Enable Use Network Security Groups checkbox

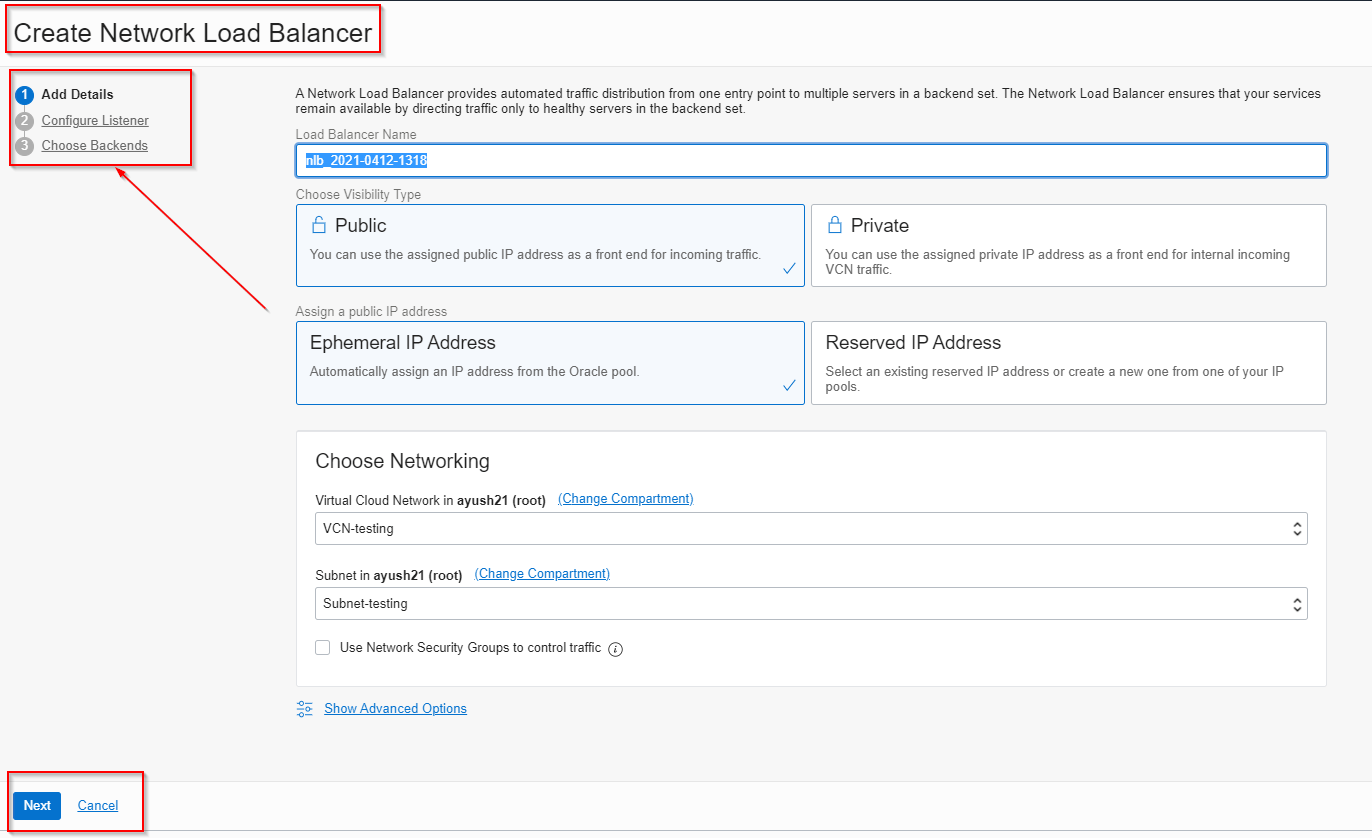(x=323, y=648)
